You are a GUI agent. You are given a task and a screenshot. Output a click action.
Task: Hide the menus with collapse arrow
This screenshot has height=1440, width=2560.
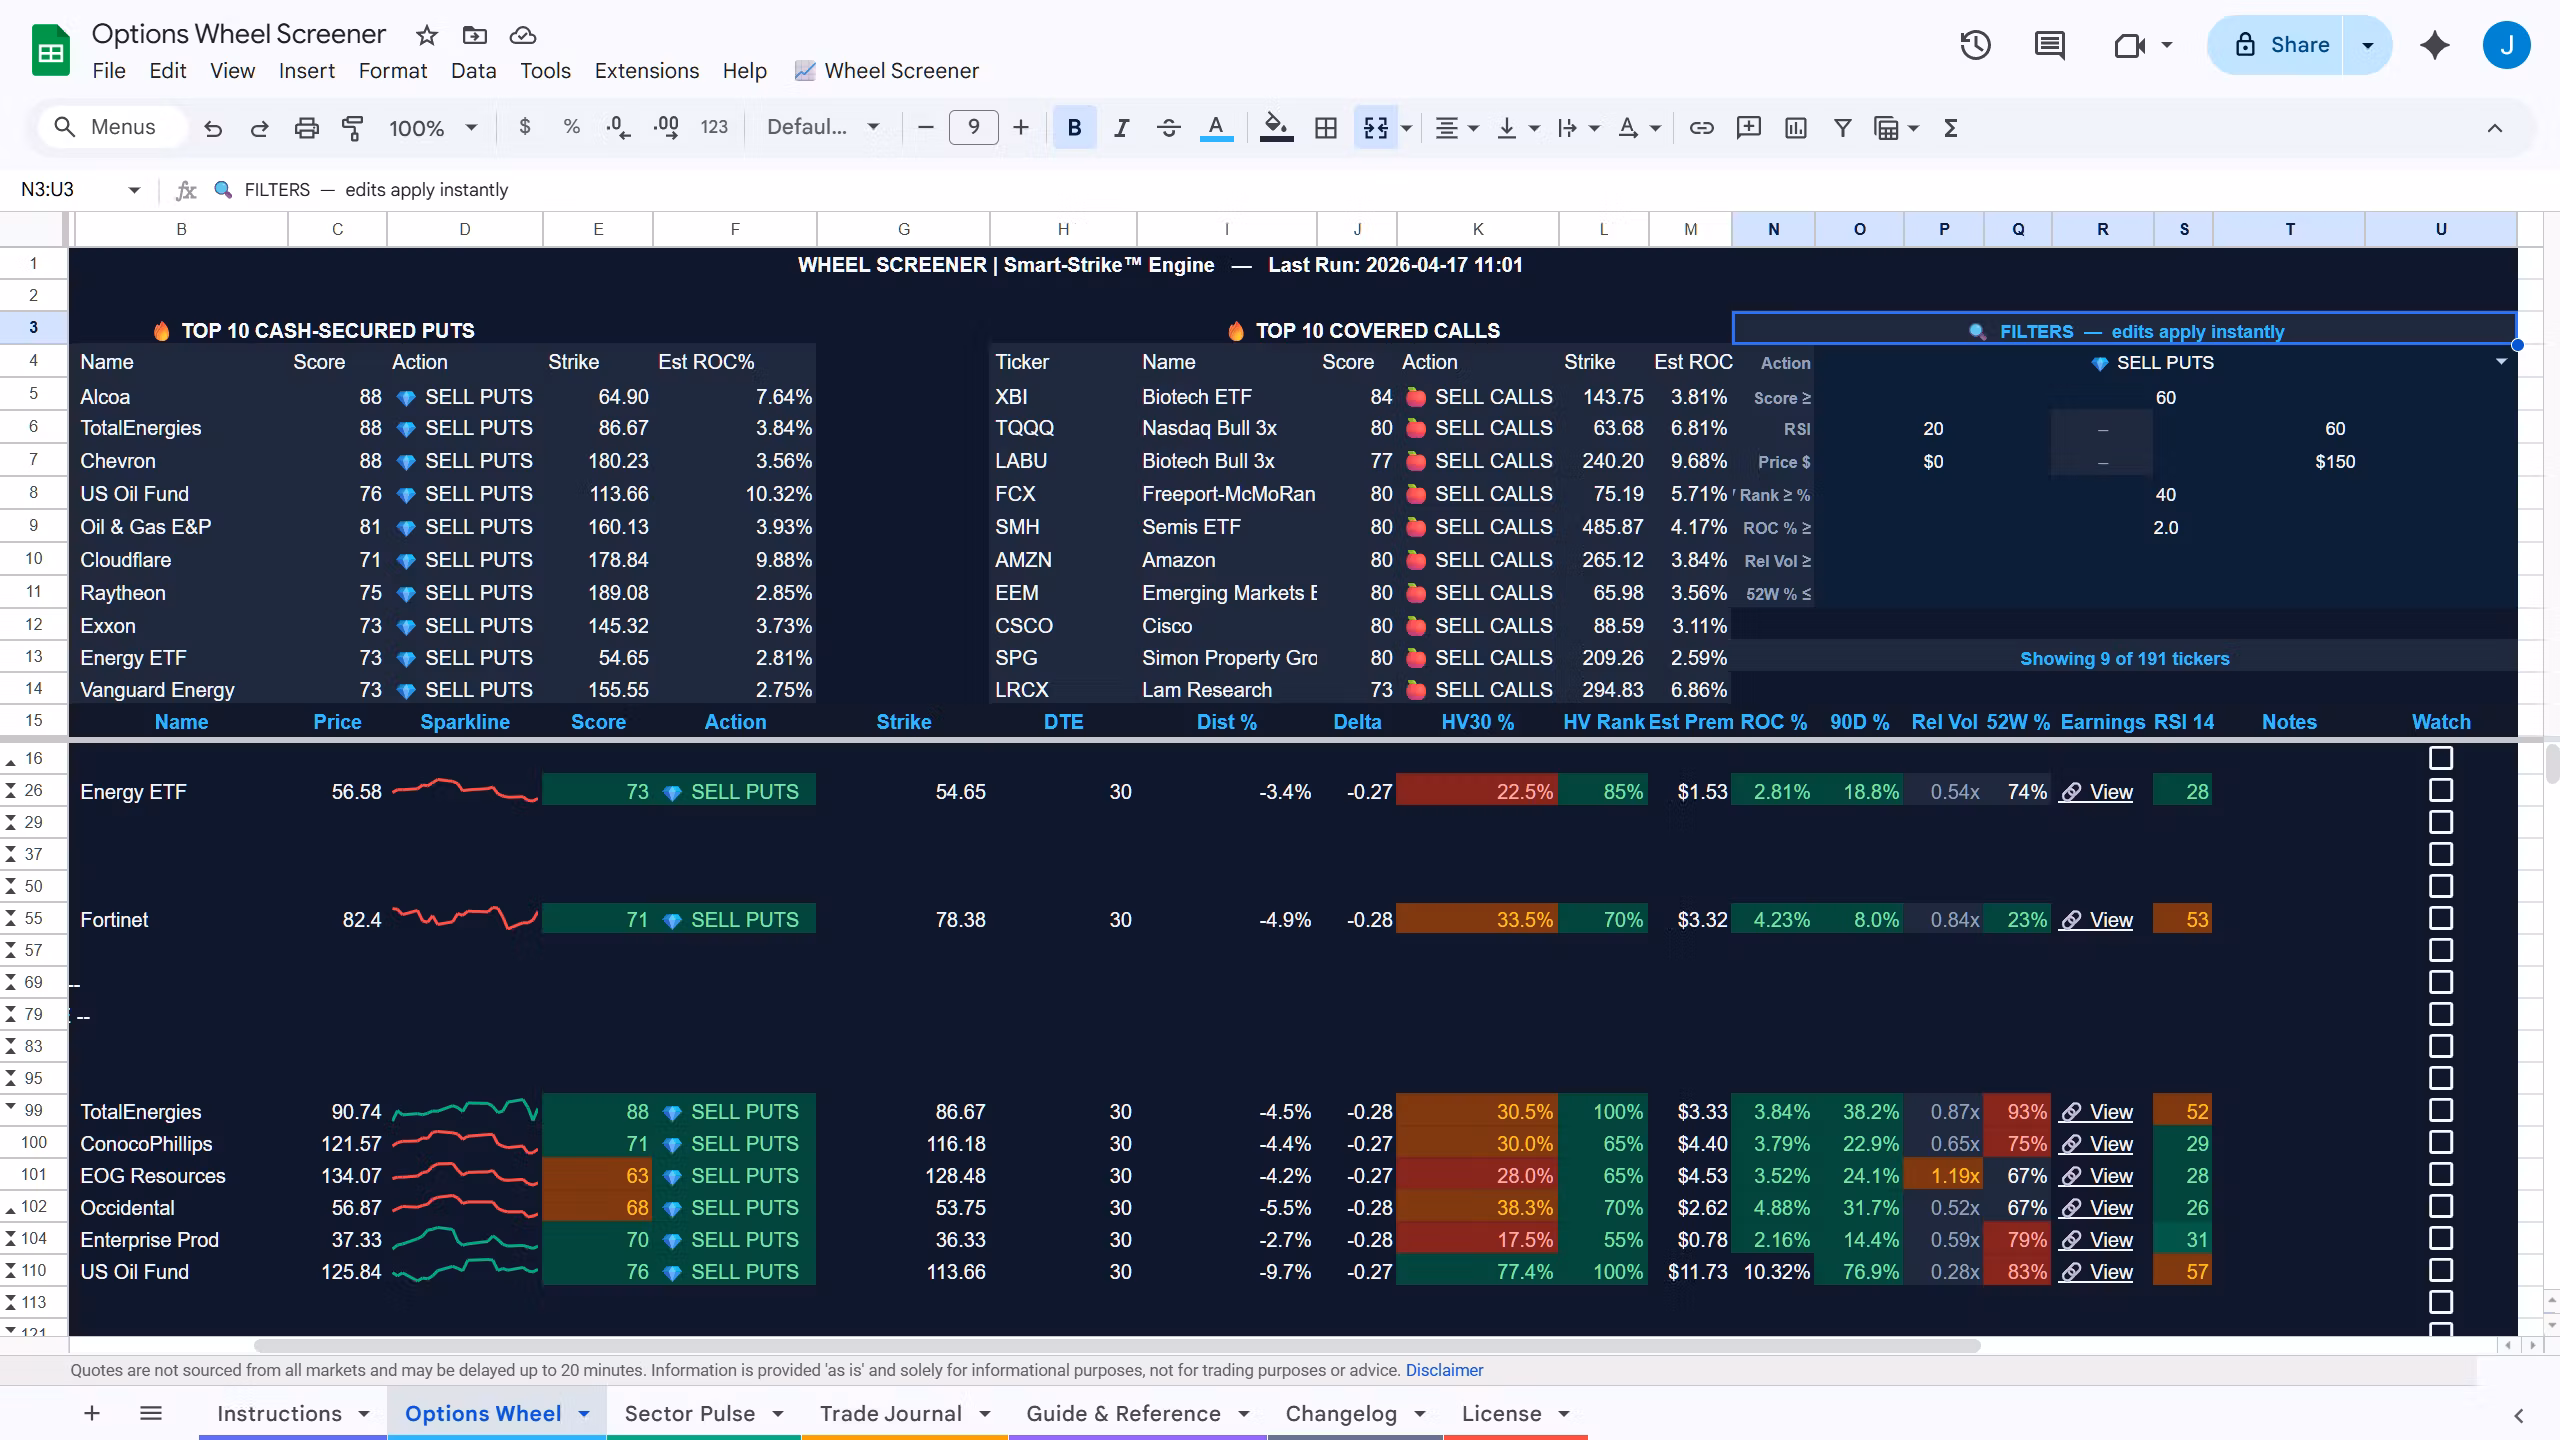[x=2495, y=128]
